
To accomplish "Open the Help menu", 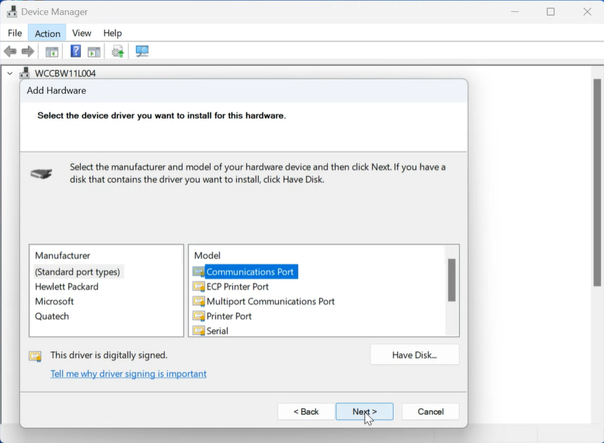I will coord(112,33).
